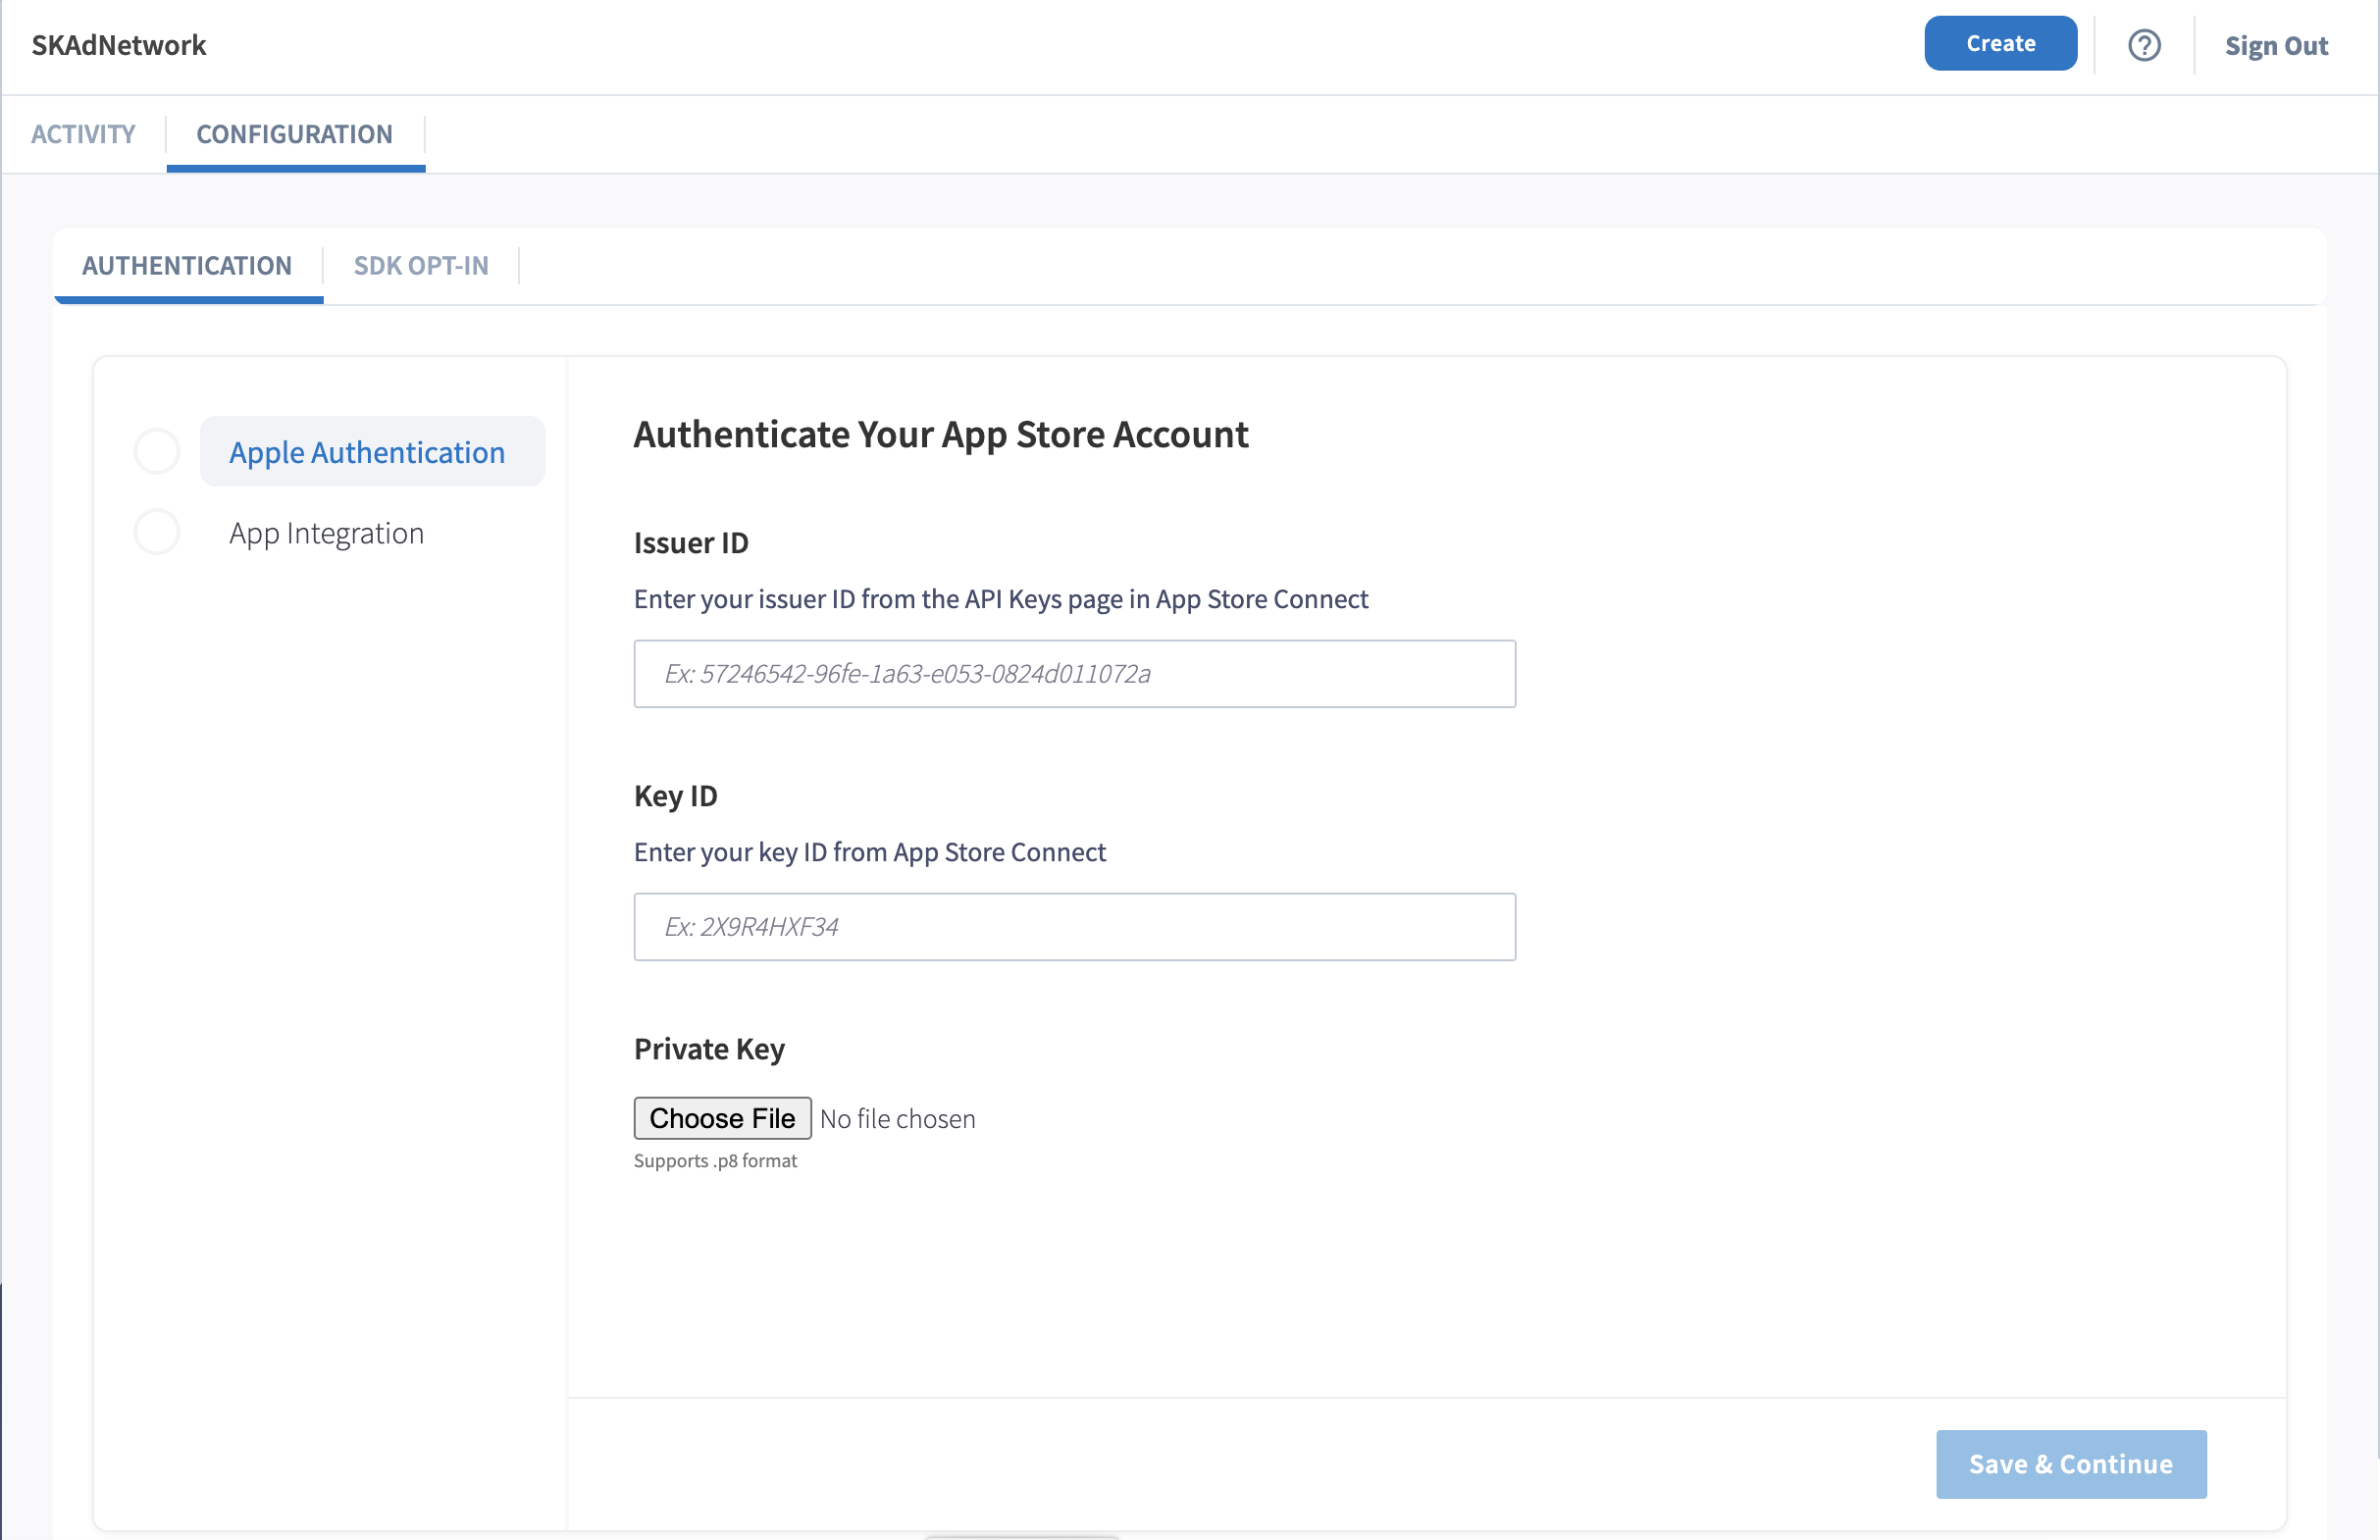Click the No file chosen text
The height and width of the screenshot is (1540, 2380).
point(897,1119)
